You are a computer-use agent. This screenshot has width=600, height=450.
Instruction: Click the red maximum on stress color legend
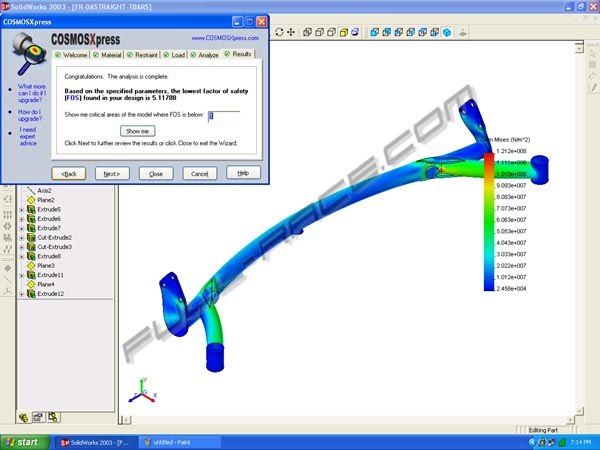pyautogui.click(x=489, y=158)
